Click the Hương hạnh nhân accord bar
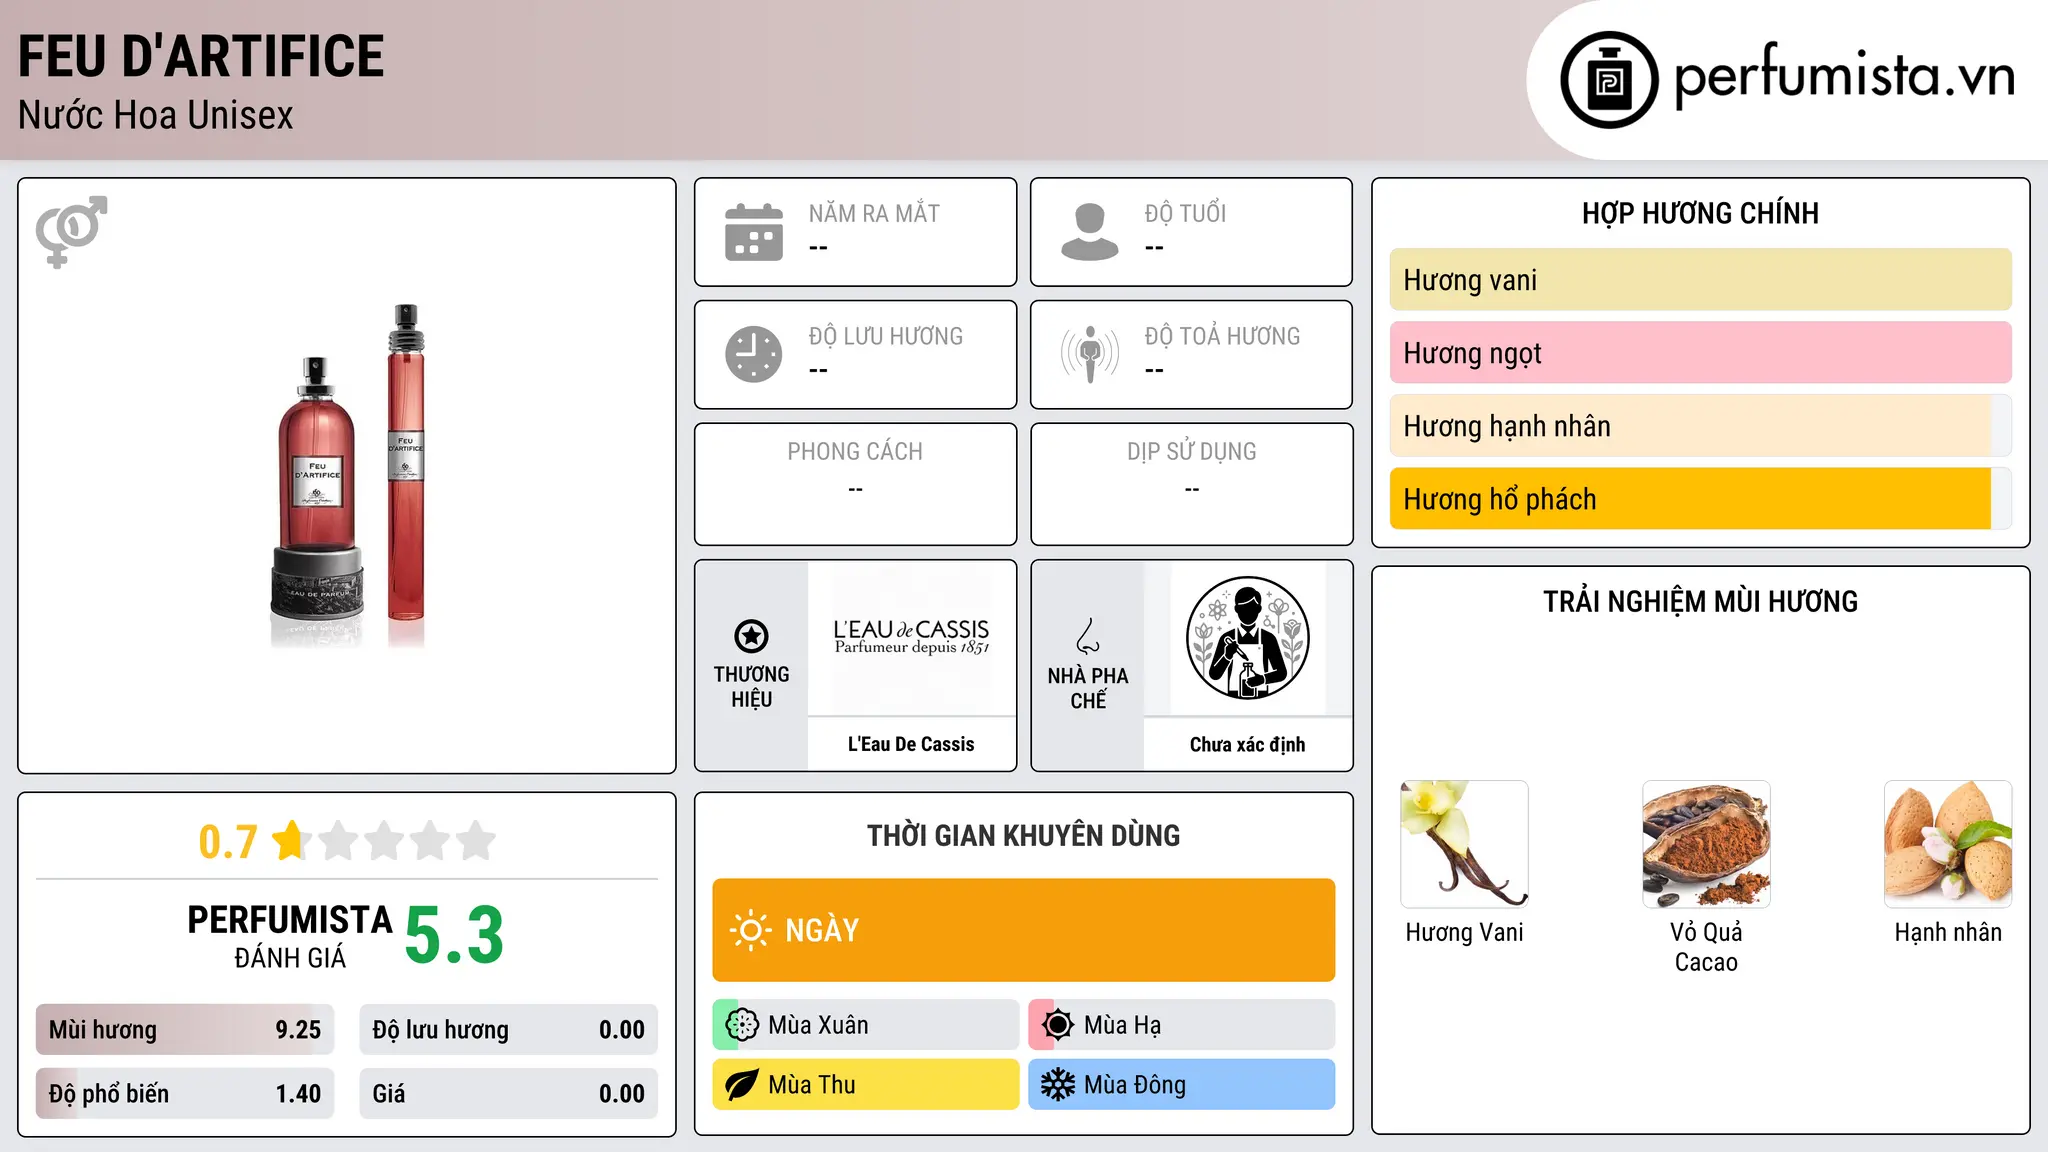The height and width of the screenshot is (1152, 2048). [x=1701, y=426]
